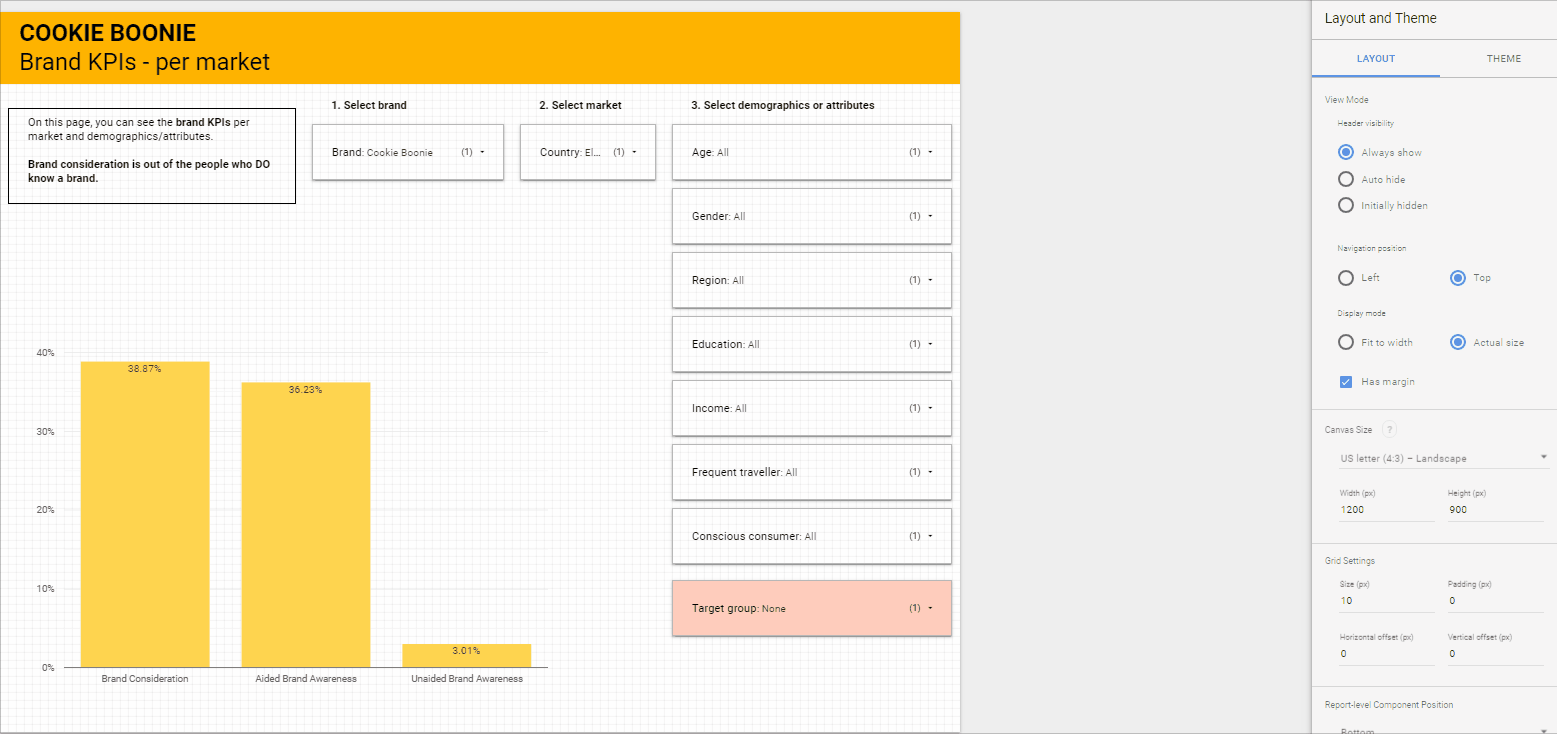
Task: Click the 1. Select brand heading
Action: (369, 105)
